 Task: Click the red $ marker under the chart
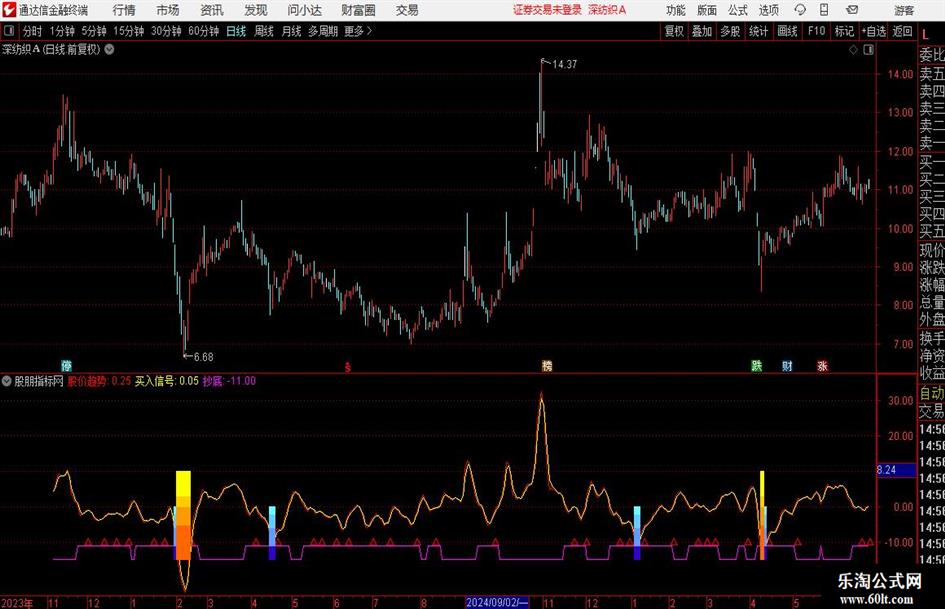coord(347,367)
